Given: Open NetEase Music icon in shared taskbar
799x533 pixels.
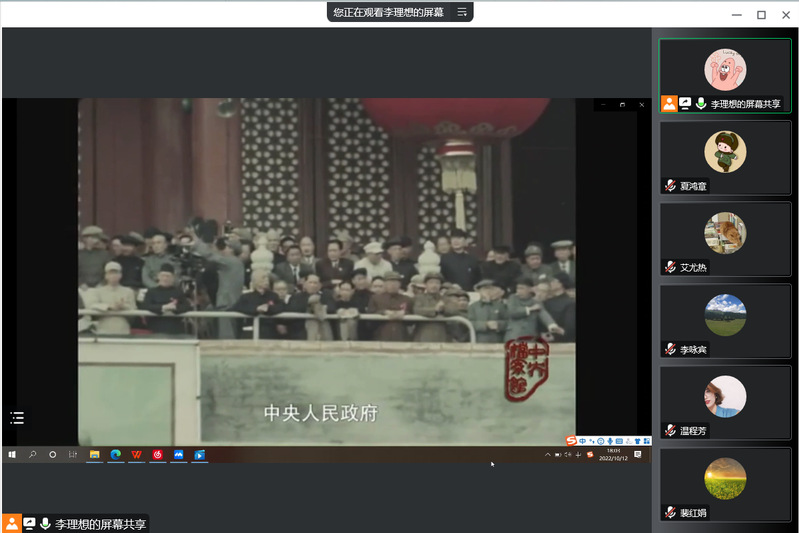Looking at the screenshot, I should click(x=158, y=455).
